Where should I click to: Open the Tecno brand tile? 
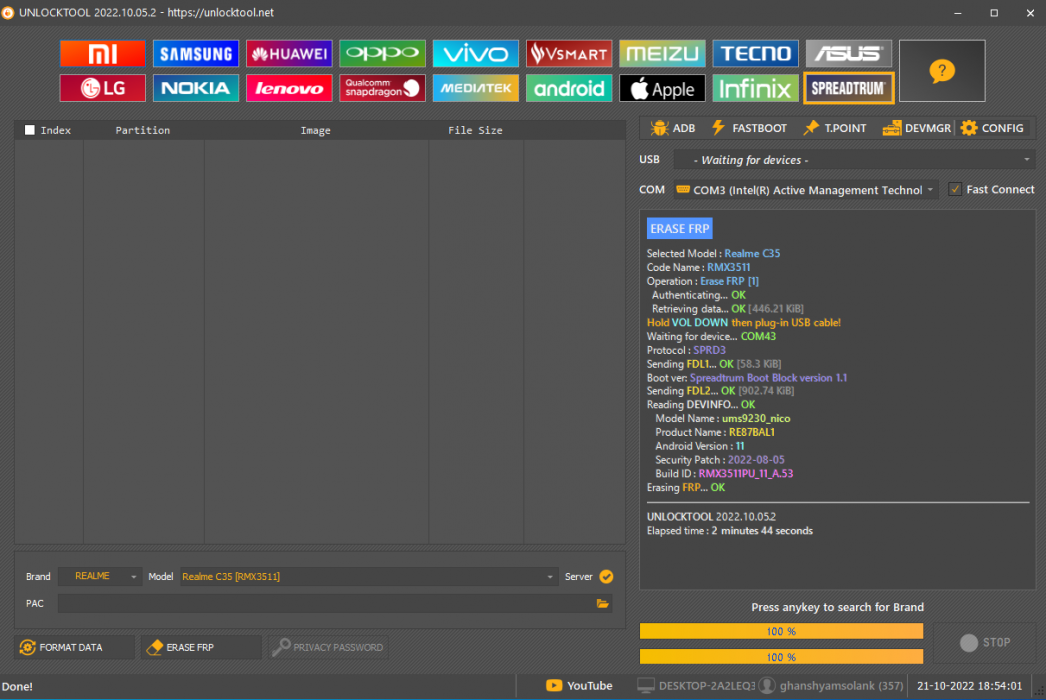(x=755, y=53)
